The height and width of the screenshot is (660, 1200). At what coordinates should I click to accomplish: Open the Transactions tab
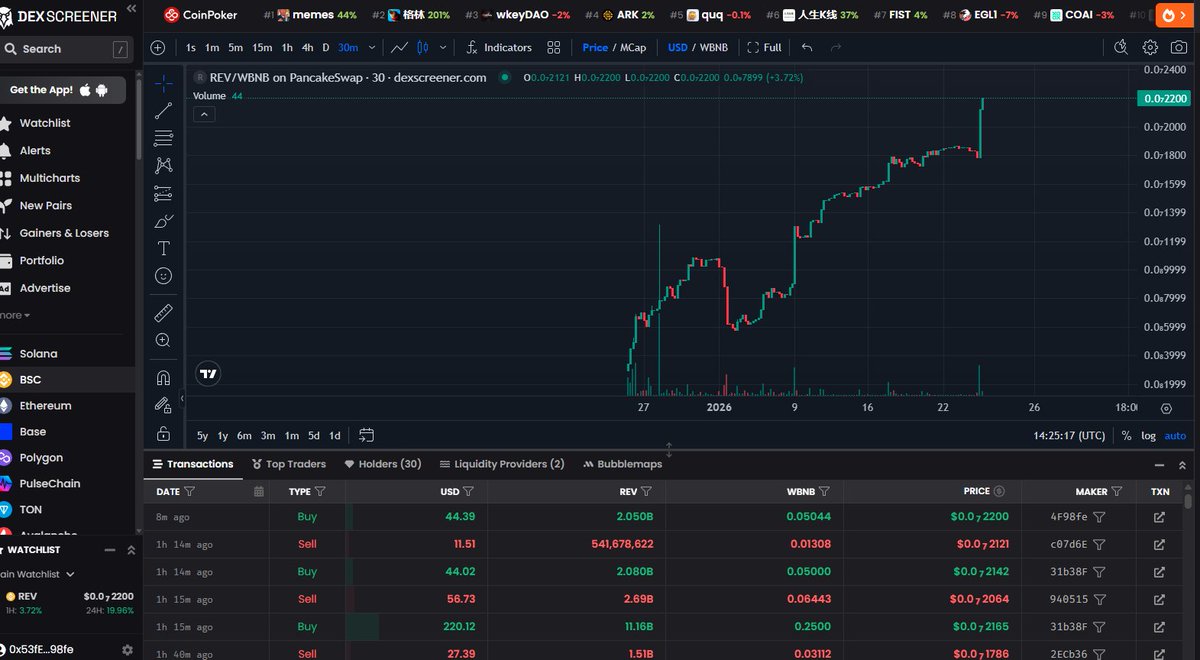point(192,464)
